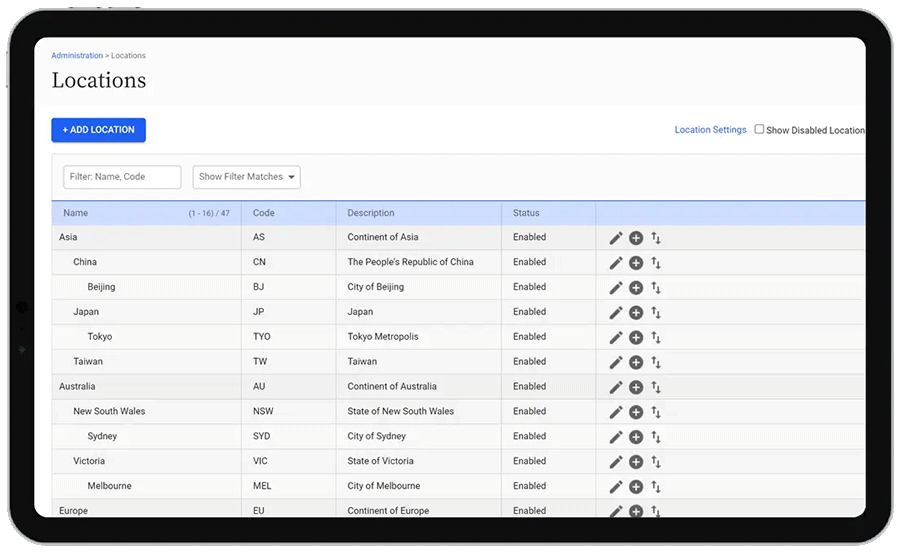900x554 pixels.
Task: Click the move arrows icon for Taiwan
Action: tap(655, 362)
